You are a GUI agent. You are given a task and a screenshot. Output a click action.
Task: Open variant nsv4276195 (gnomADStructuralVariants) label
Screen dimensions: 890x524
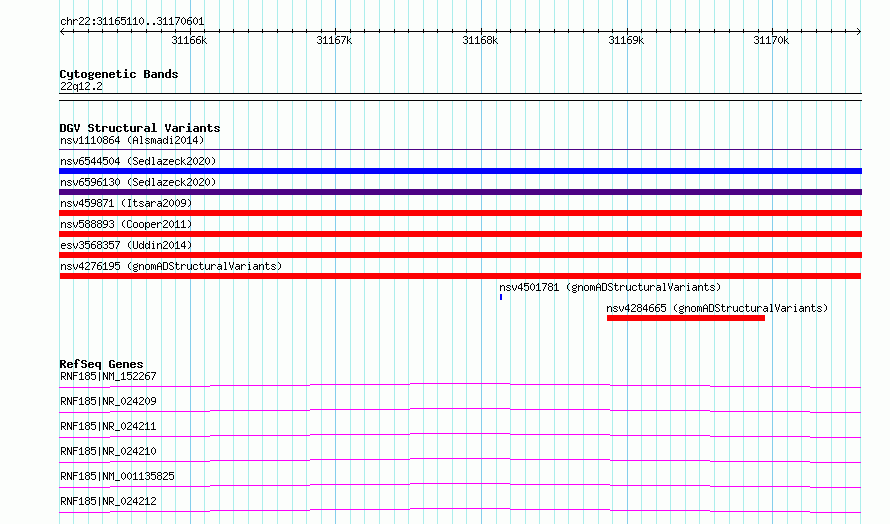tap(171, 266)
